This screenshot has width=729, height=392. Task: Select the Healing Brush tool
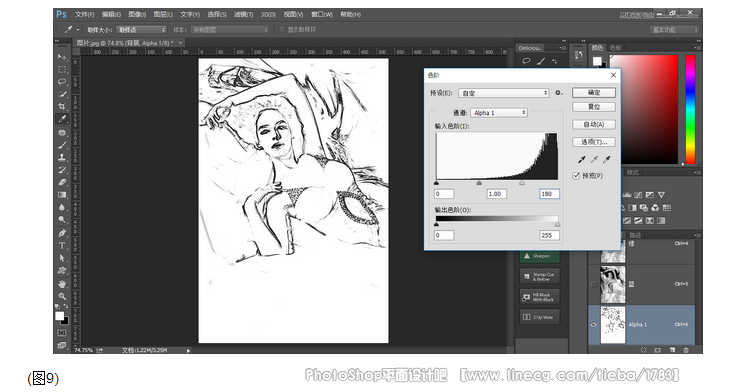(62, 133)
